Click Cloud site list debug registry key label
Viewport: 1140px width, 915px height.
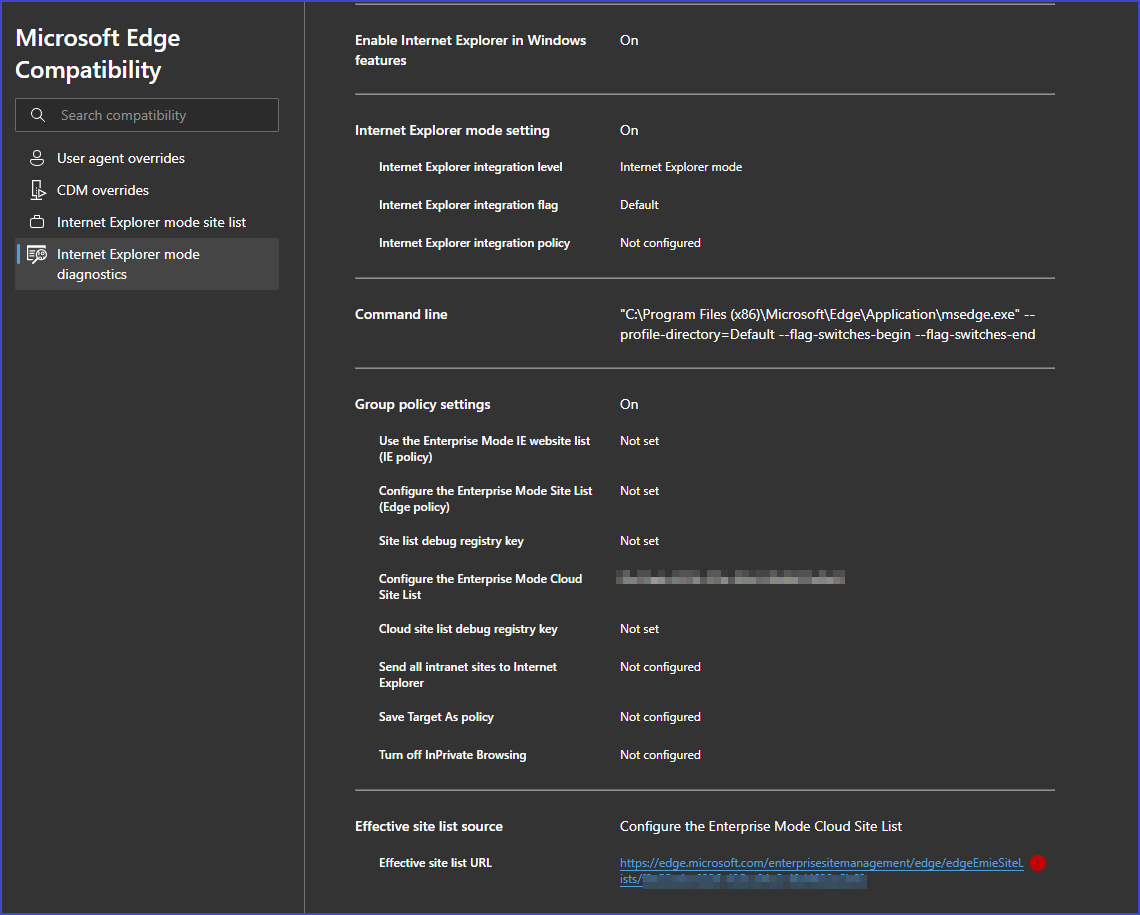tap(467, 629)
